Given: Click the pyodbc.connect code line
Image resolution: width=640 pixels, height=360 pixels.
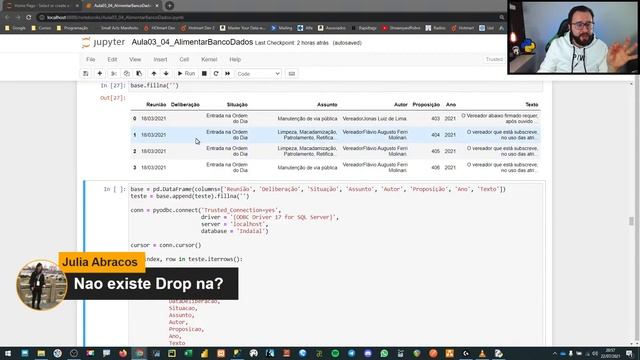Looking at the screenshot, I should click(x=205, y=210).
